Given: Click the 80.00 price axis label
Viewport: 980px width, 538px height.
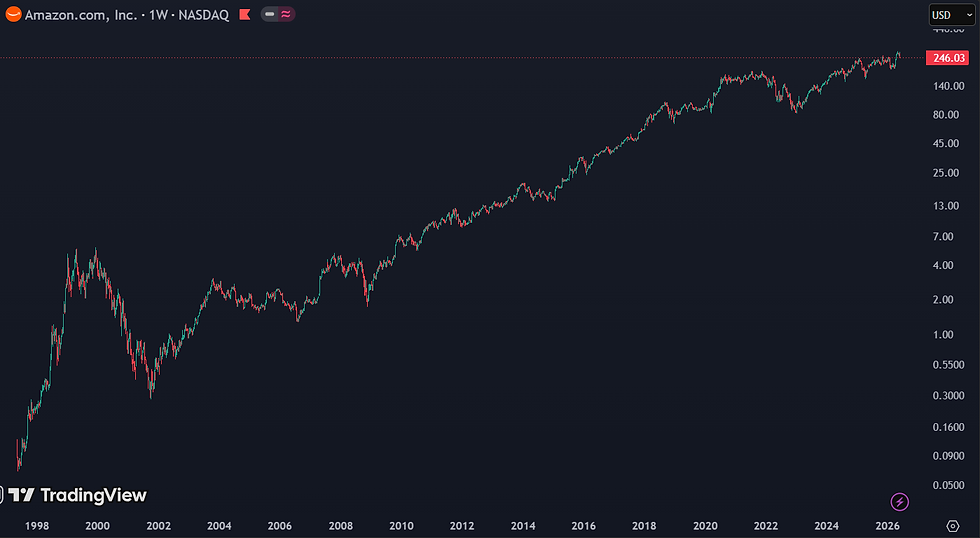Looking at the screenshot, I should 946,115.
